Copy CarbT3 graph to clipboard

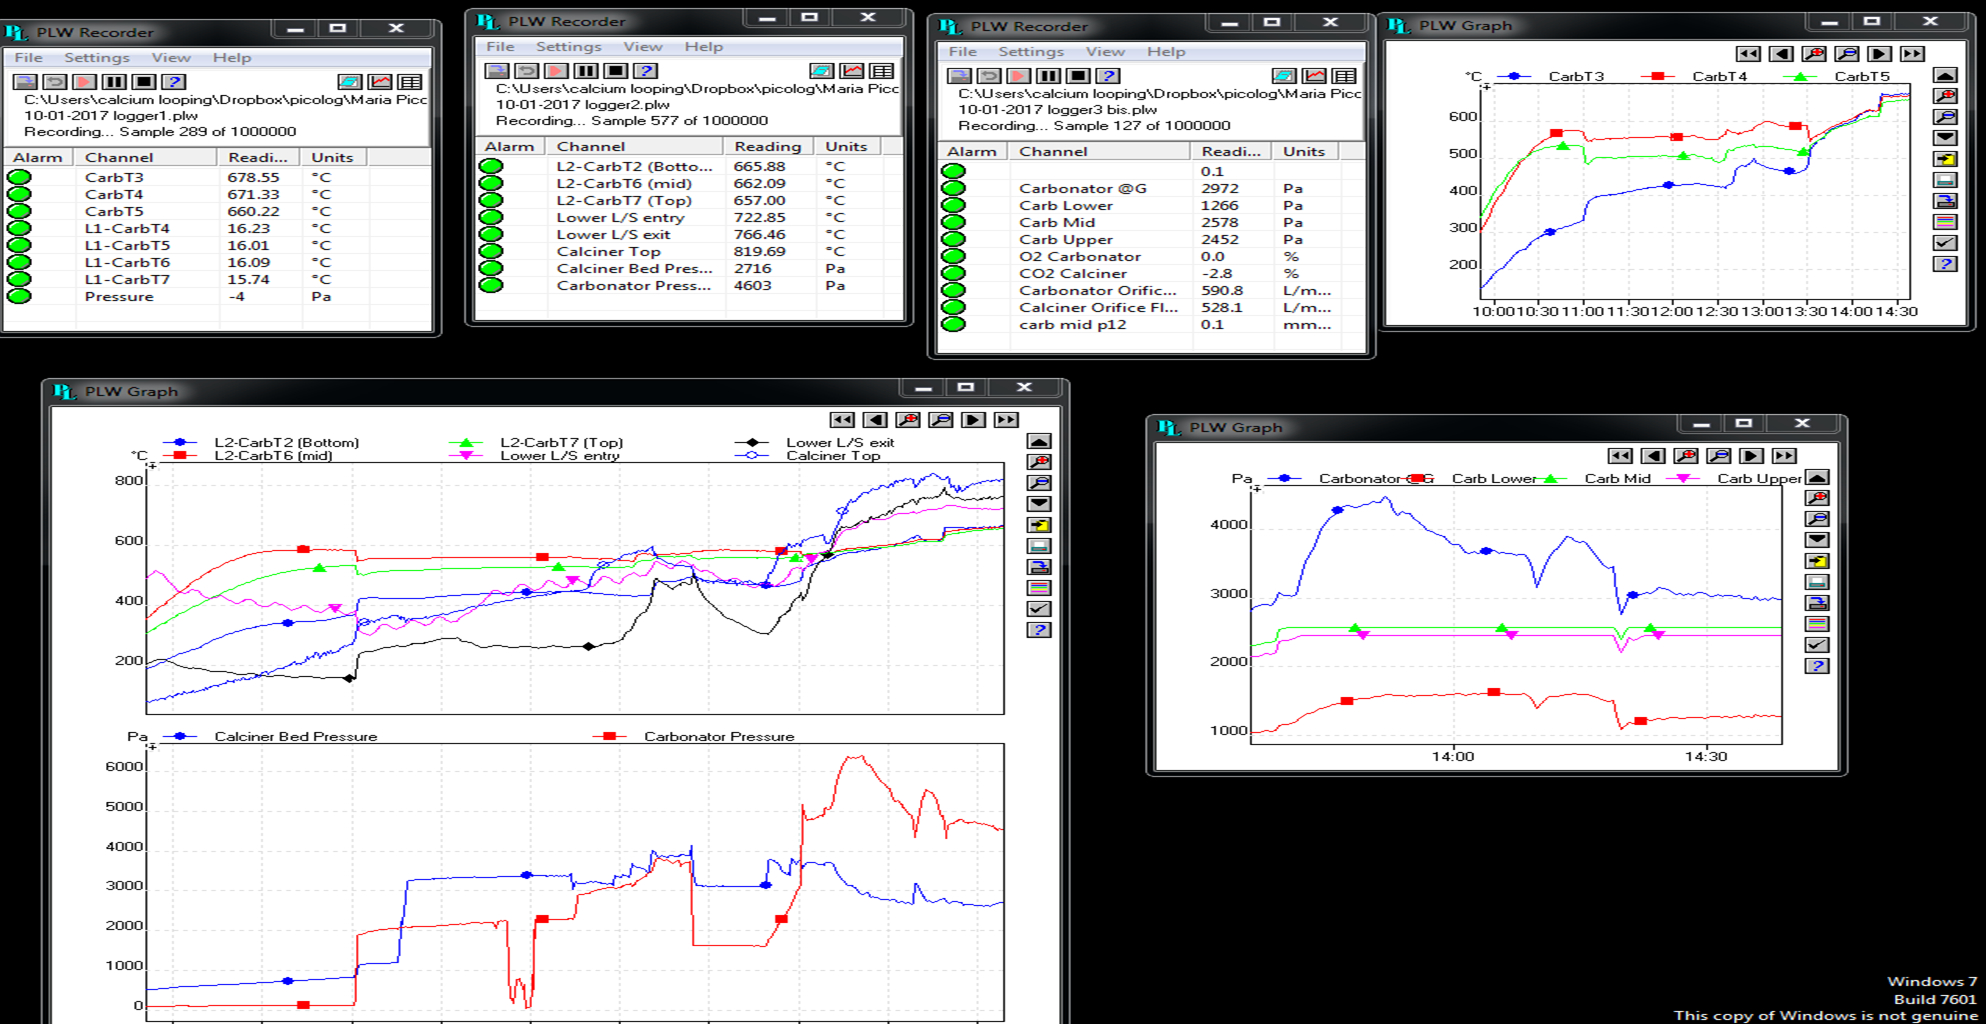[x=1945, y=159]
